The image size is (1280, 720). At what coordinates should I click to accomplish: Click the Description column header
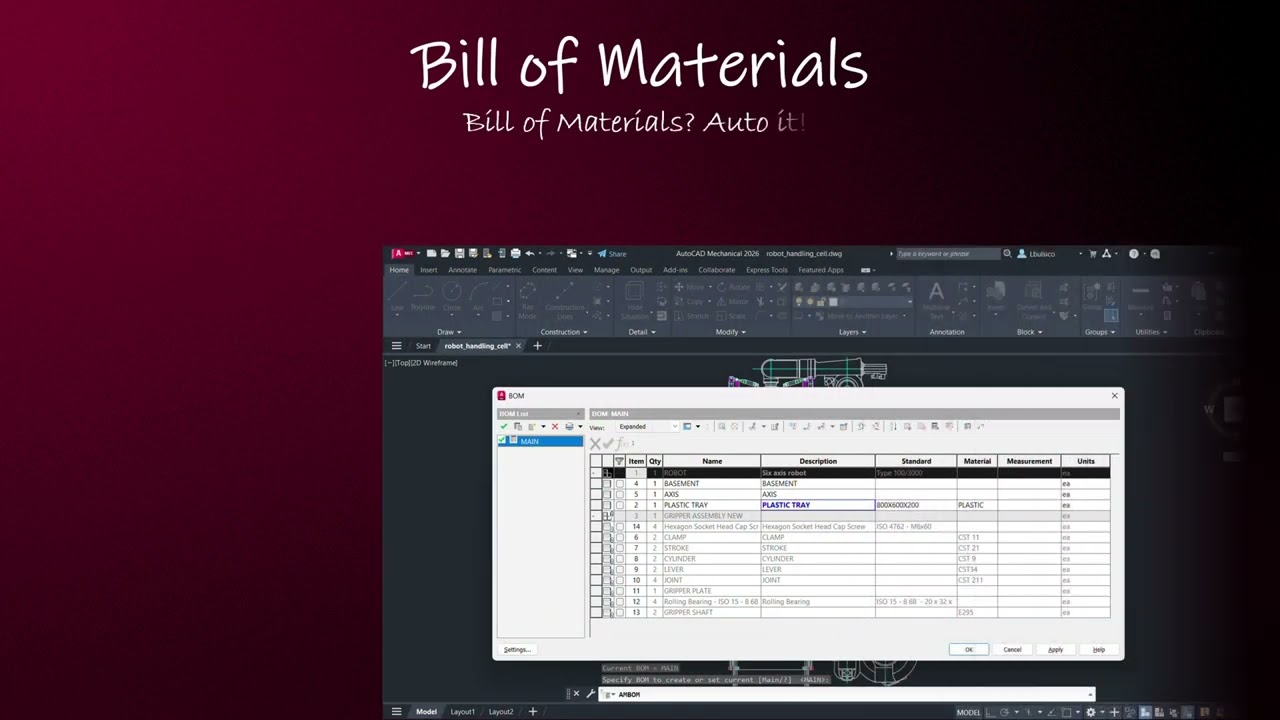pos(818,461)
